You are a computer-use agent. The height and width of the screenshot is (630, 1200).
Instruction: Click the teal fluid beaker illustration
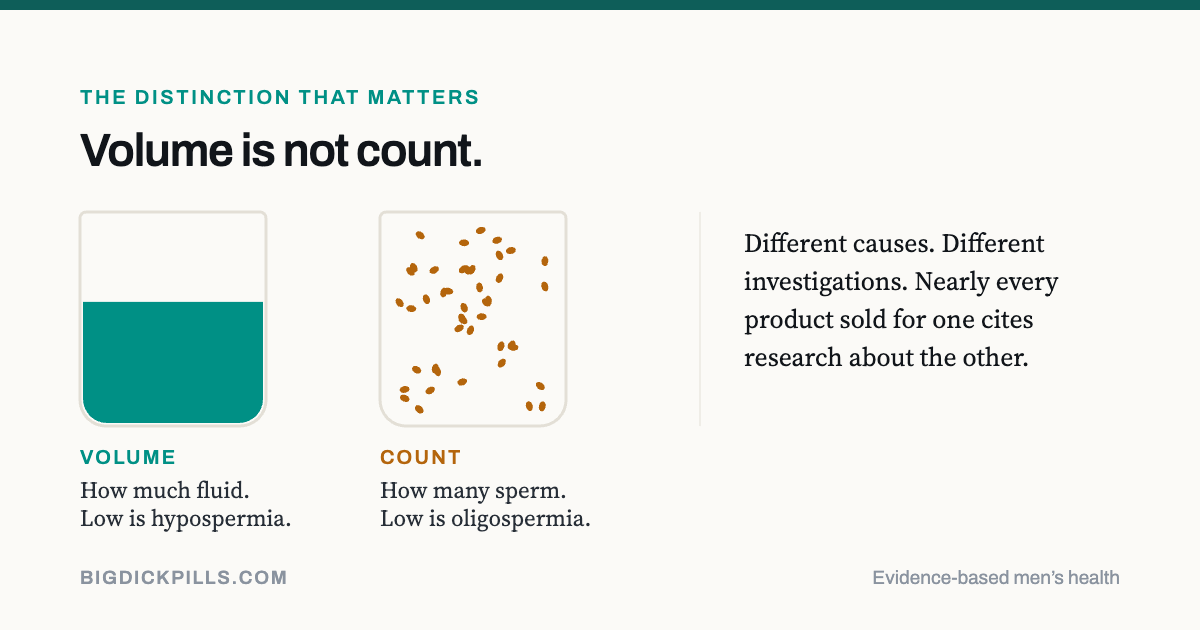tap(173, 319)
